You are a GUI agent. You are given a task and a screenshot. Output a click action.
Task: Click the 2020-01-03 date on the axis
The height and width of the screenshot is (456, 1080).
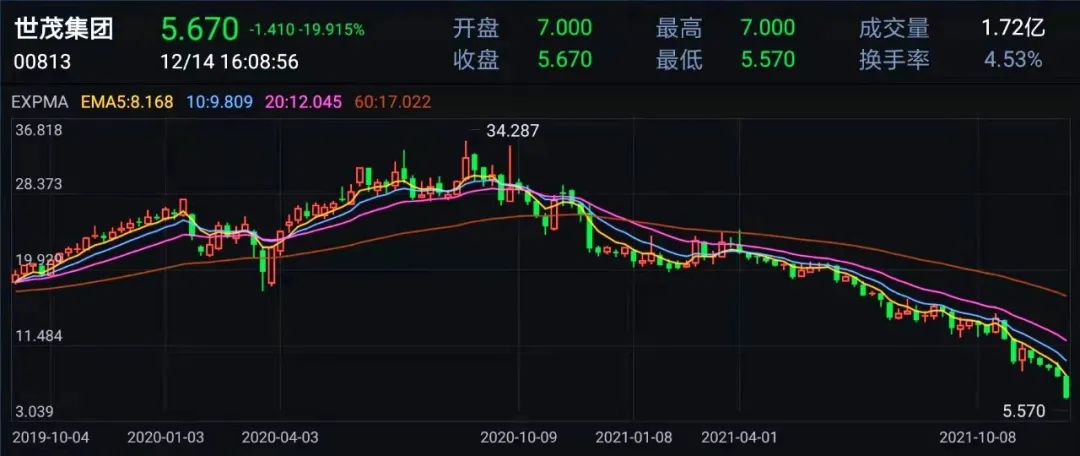coord(165,437)
